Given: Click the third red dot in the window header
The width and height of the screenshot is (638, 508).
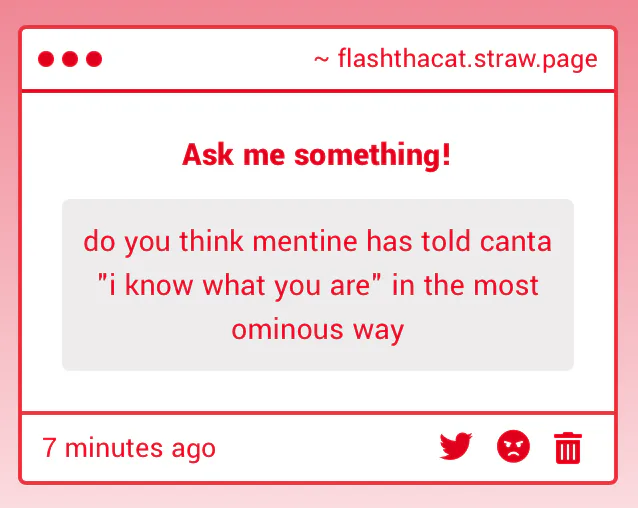Looking at the screenshot, I should [x=94, y=59].
